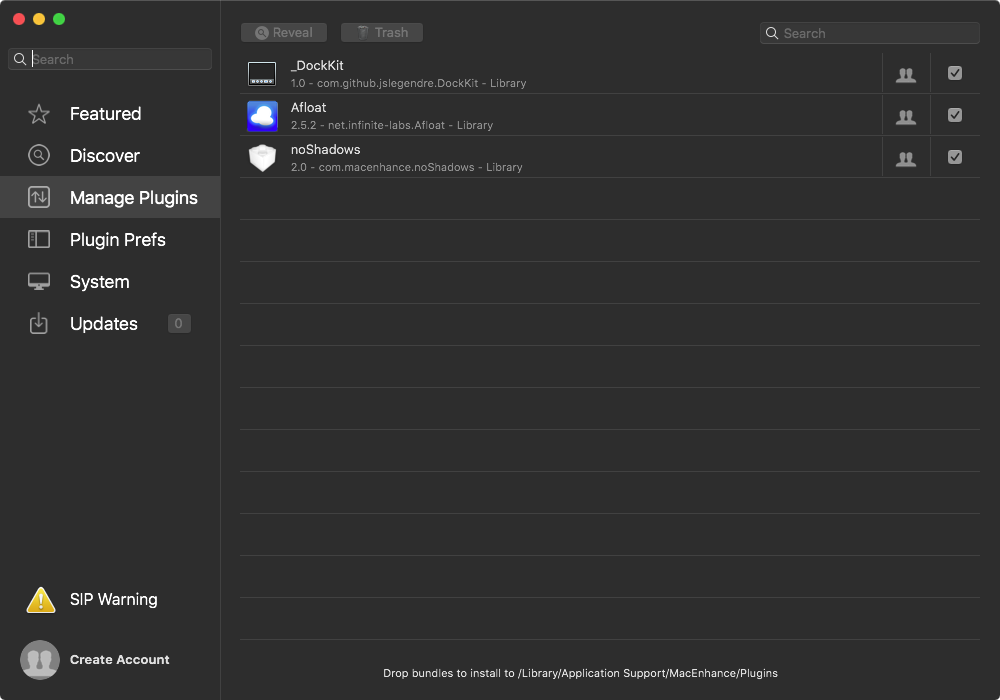Select the Afloat plugin name
The image size is (1000, 700).
pos(309,108)
